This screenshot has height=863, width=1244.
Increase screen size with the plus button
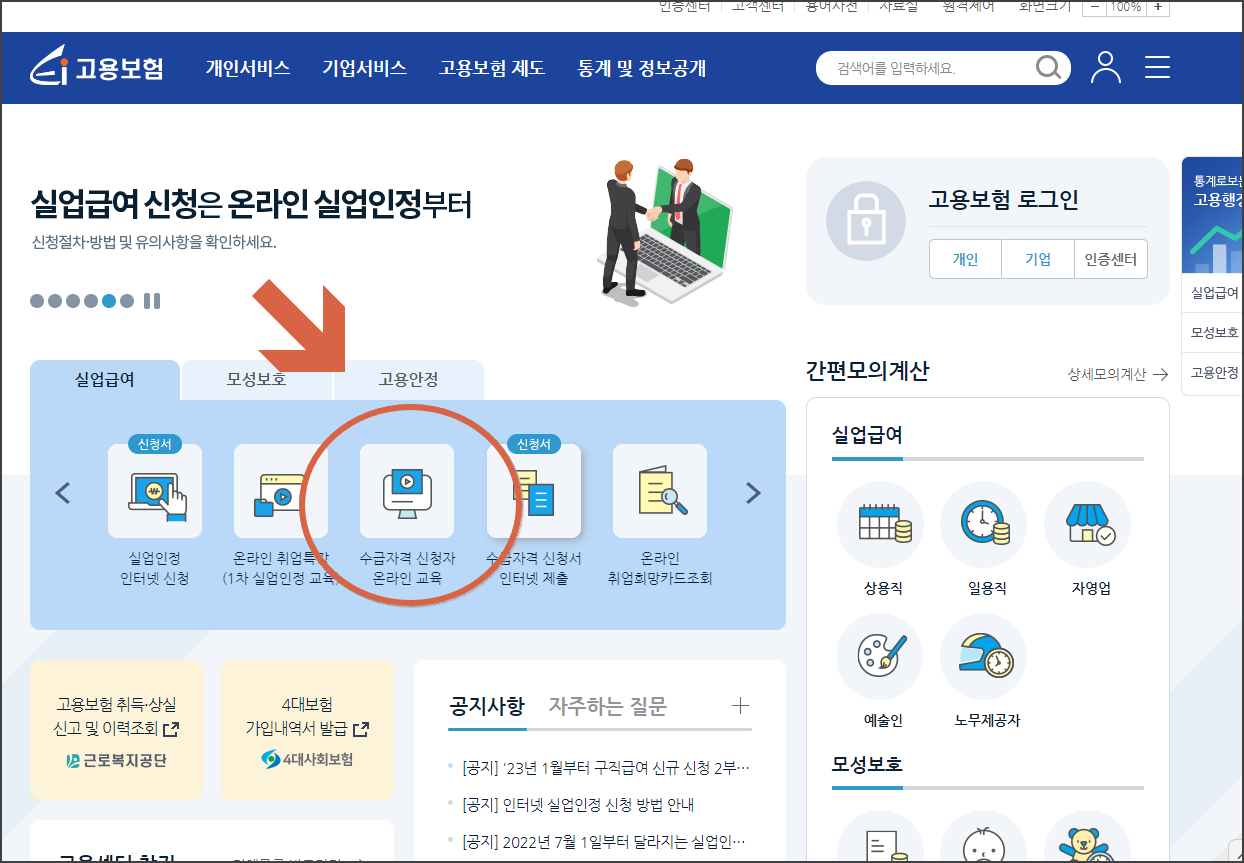pyautogui.click(x=1158, y=6)
